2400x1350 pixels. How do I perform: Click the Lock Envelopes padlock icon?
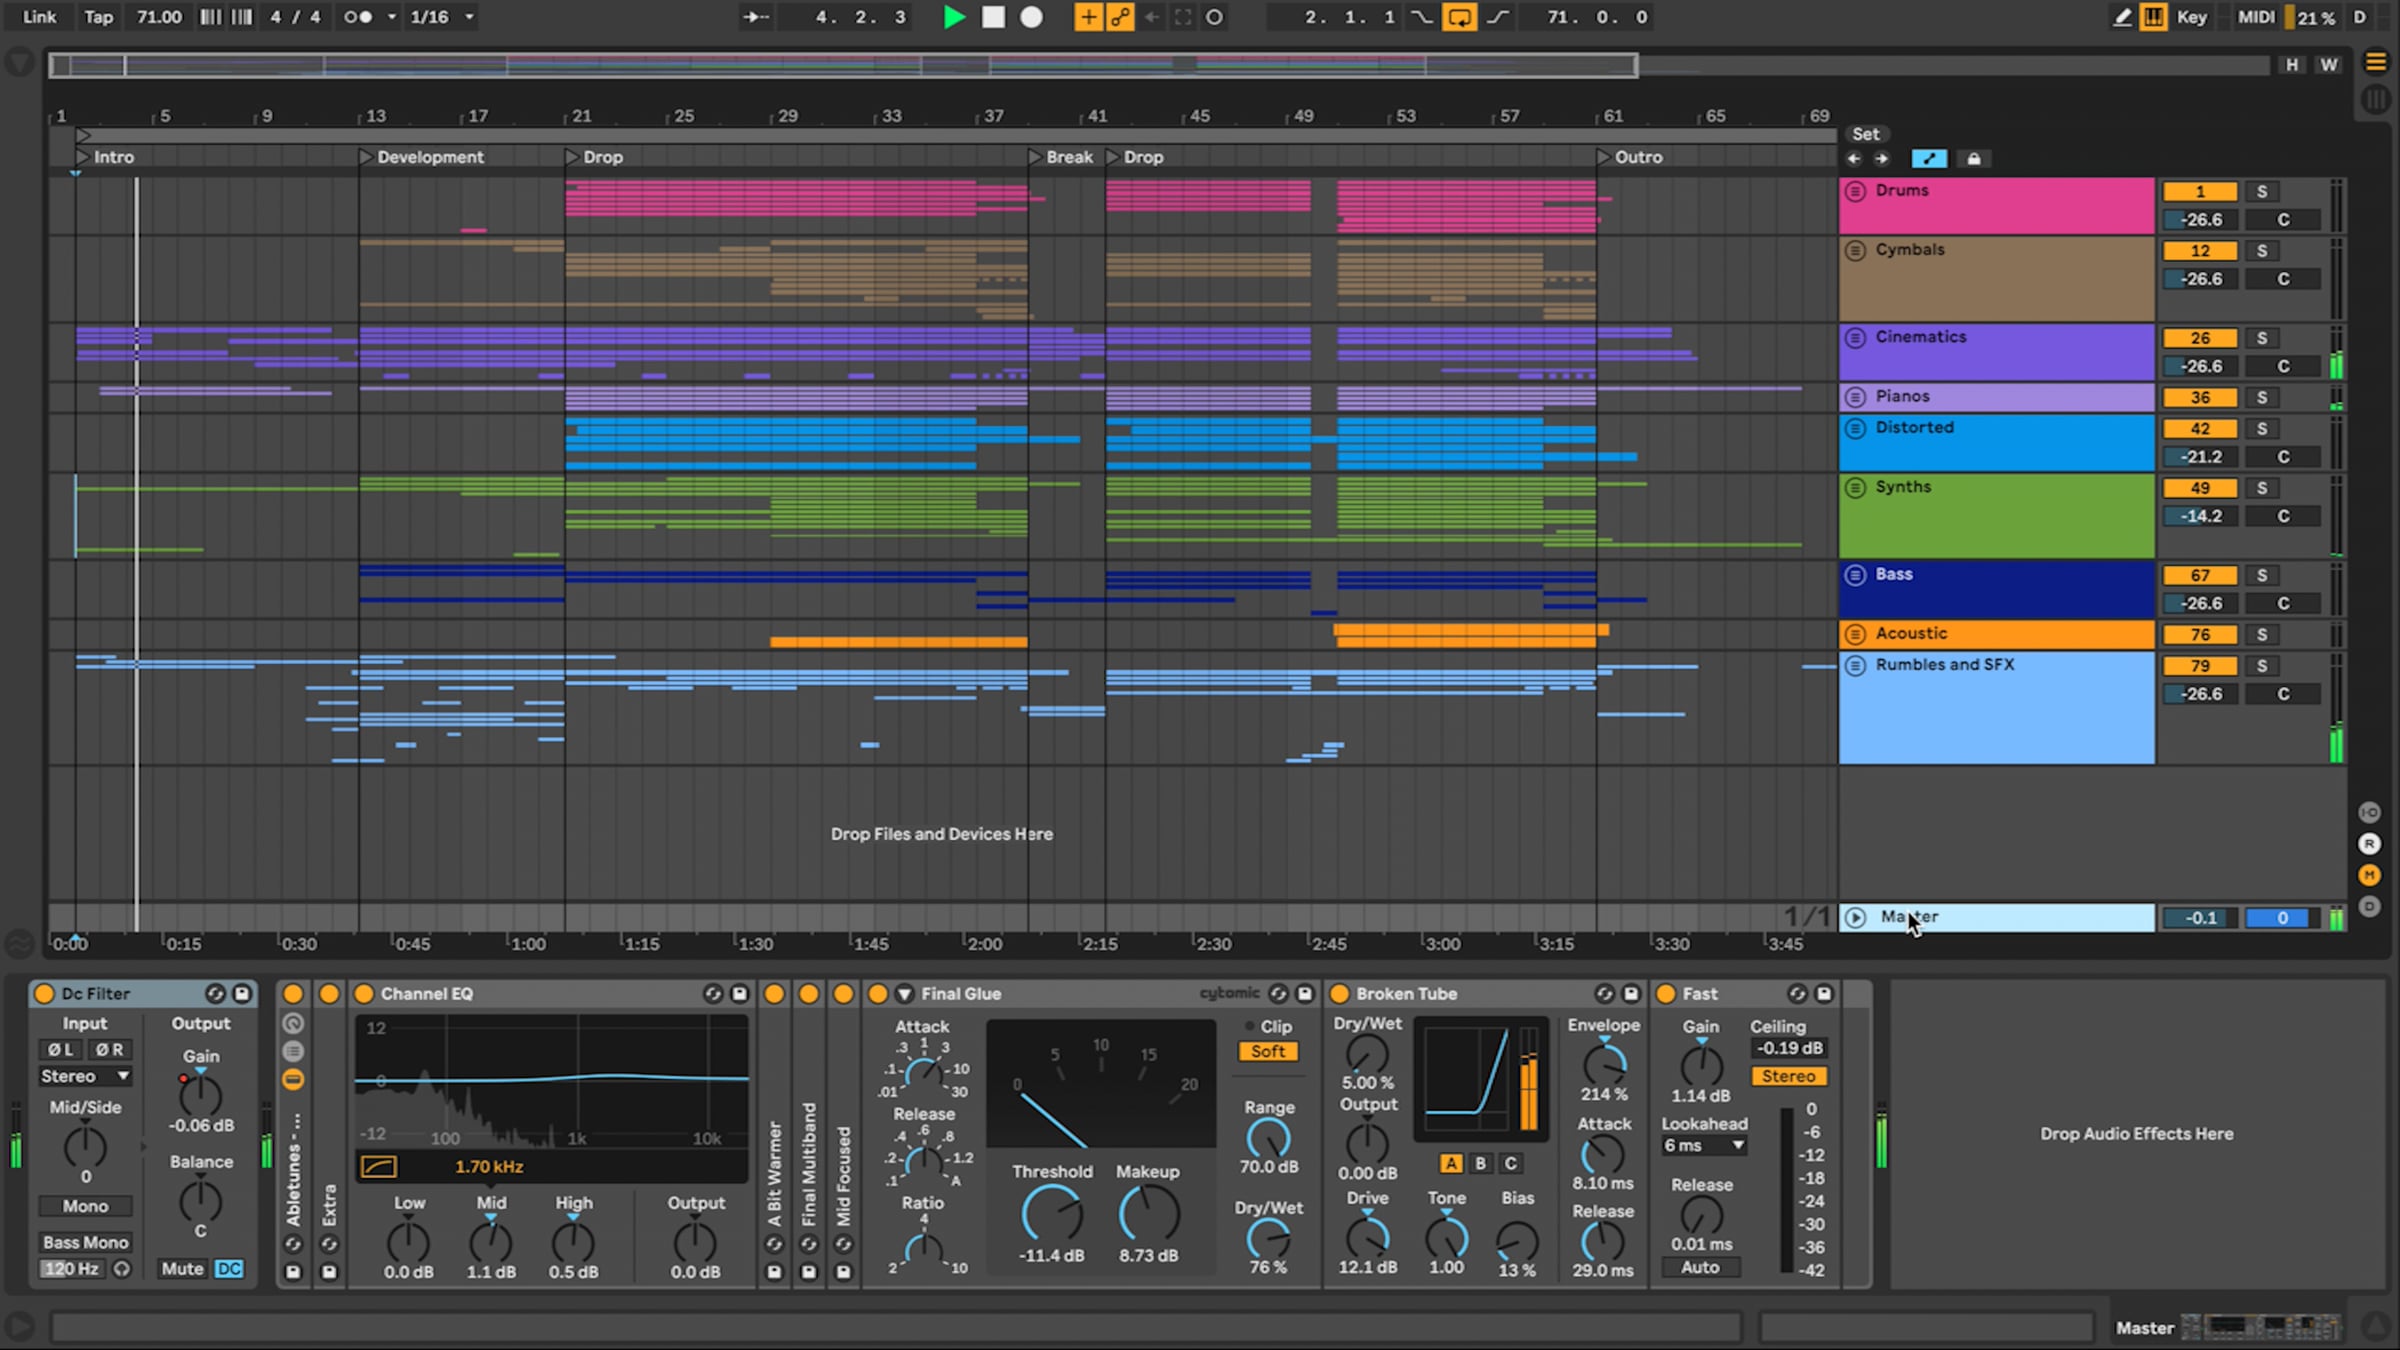[x=1973, y=159]
